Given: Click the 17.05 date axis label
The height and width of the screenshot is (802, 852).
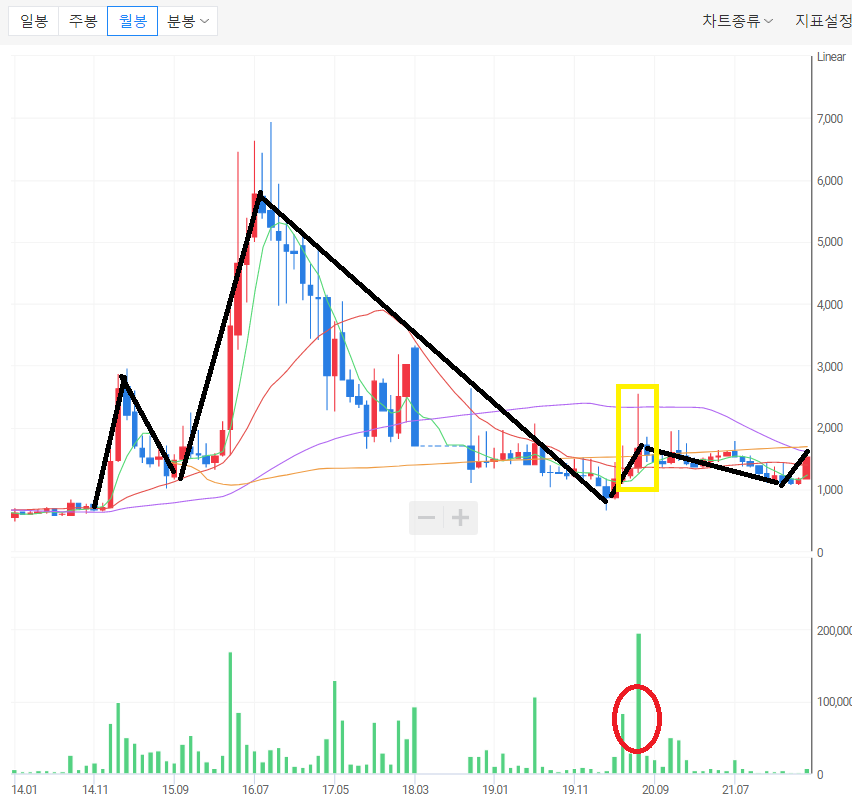Looking at the screenshot, I should point(335,790).
